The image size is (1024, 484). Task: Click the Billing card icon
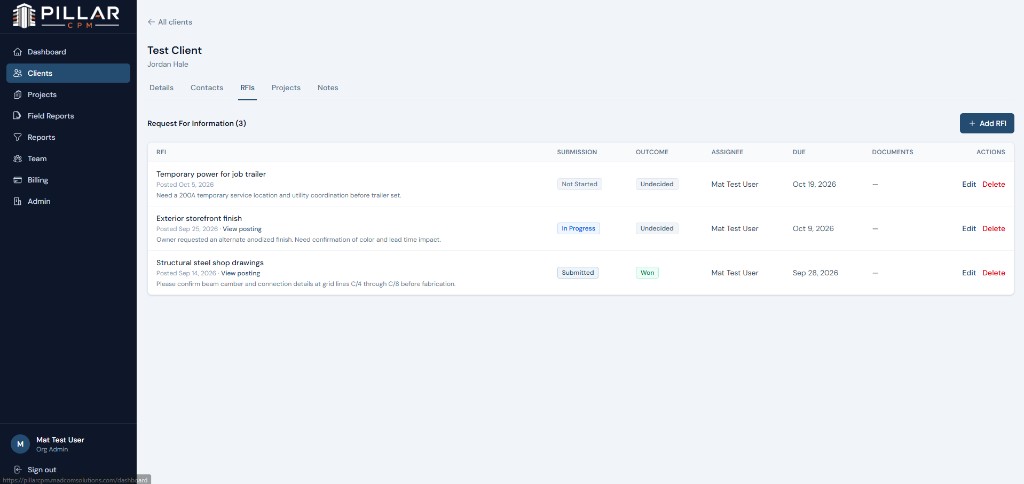18,180
